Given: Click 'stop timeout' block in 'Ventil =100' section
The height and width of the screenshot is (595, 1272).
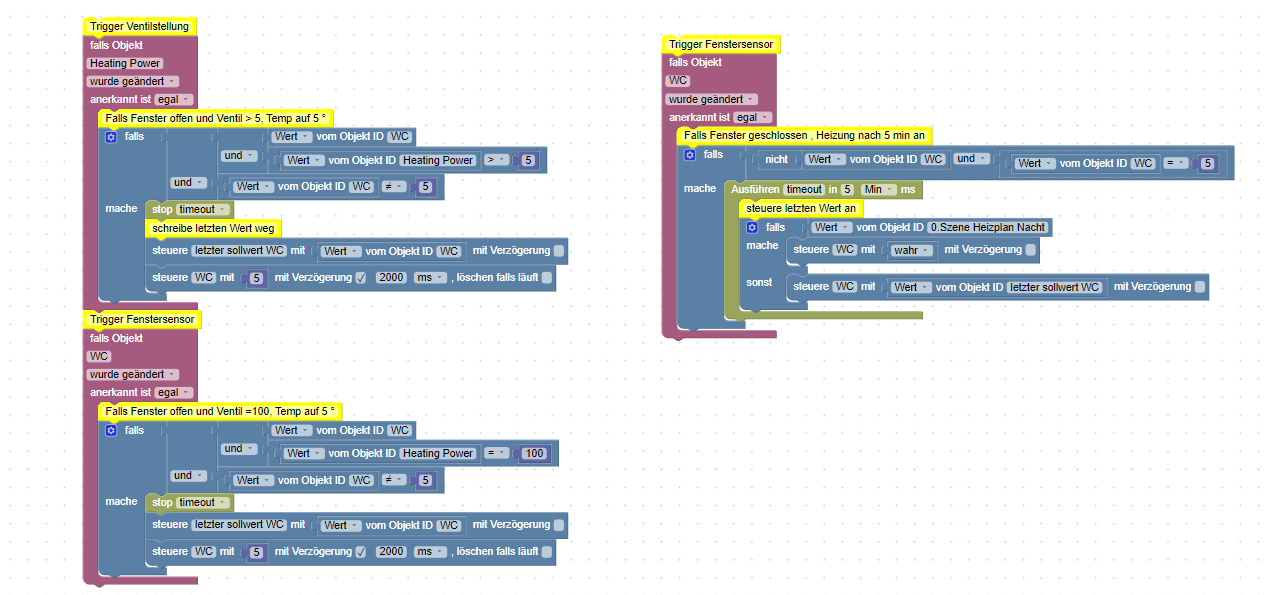Looking at the screenshot, I should 189,502.
